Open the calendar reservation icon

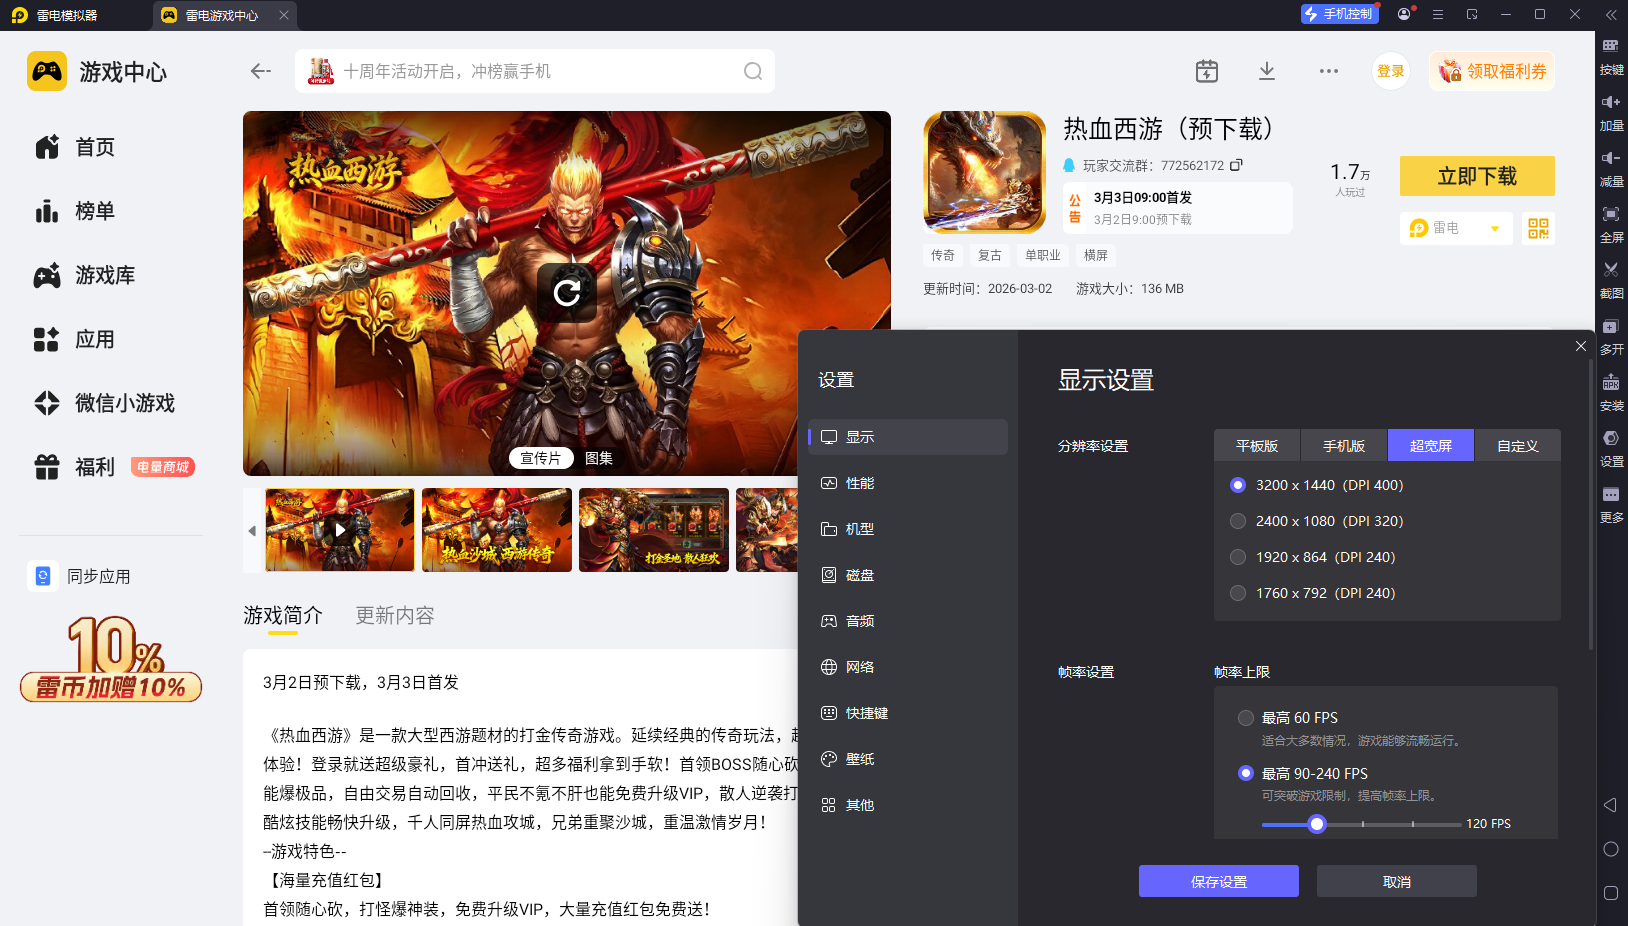1207,71
